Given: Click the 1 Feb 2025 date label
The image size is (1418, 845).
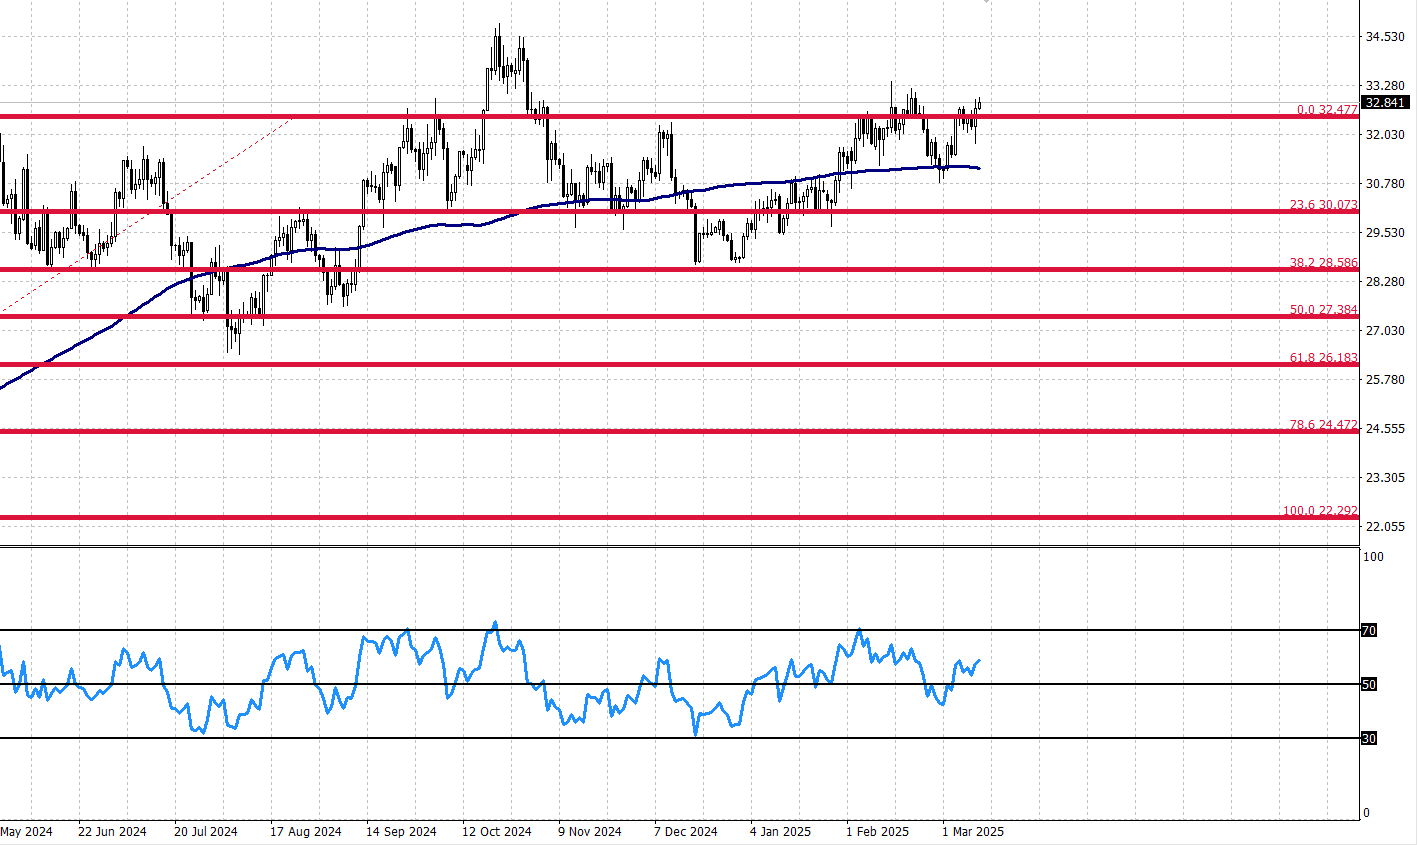Looking at the screenshot, I should coord(877,832).
